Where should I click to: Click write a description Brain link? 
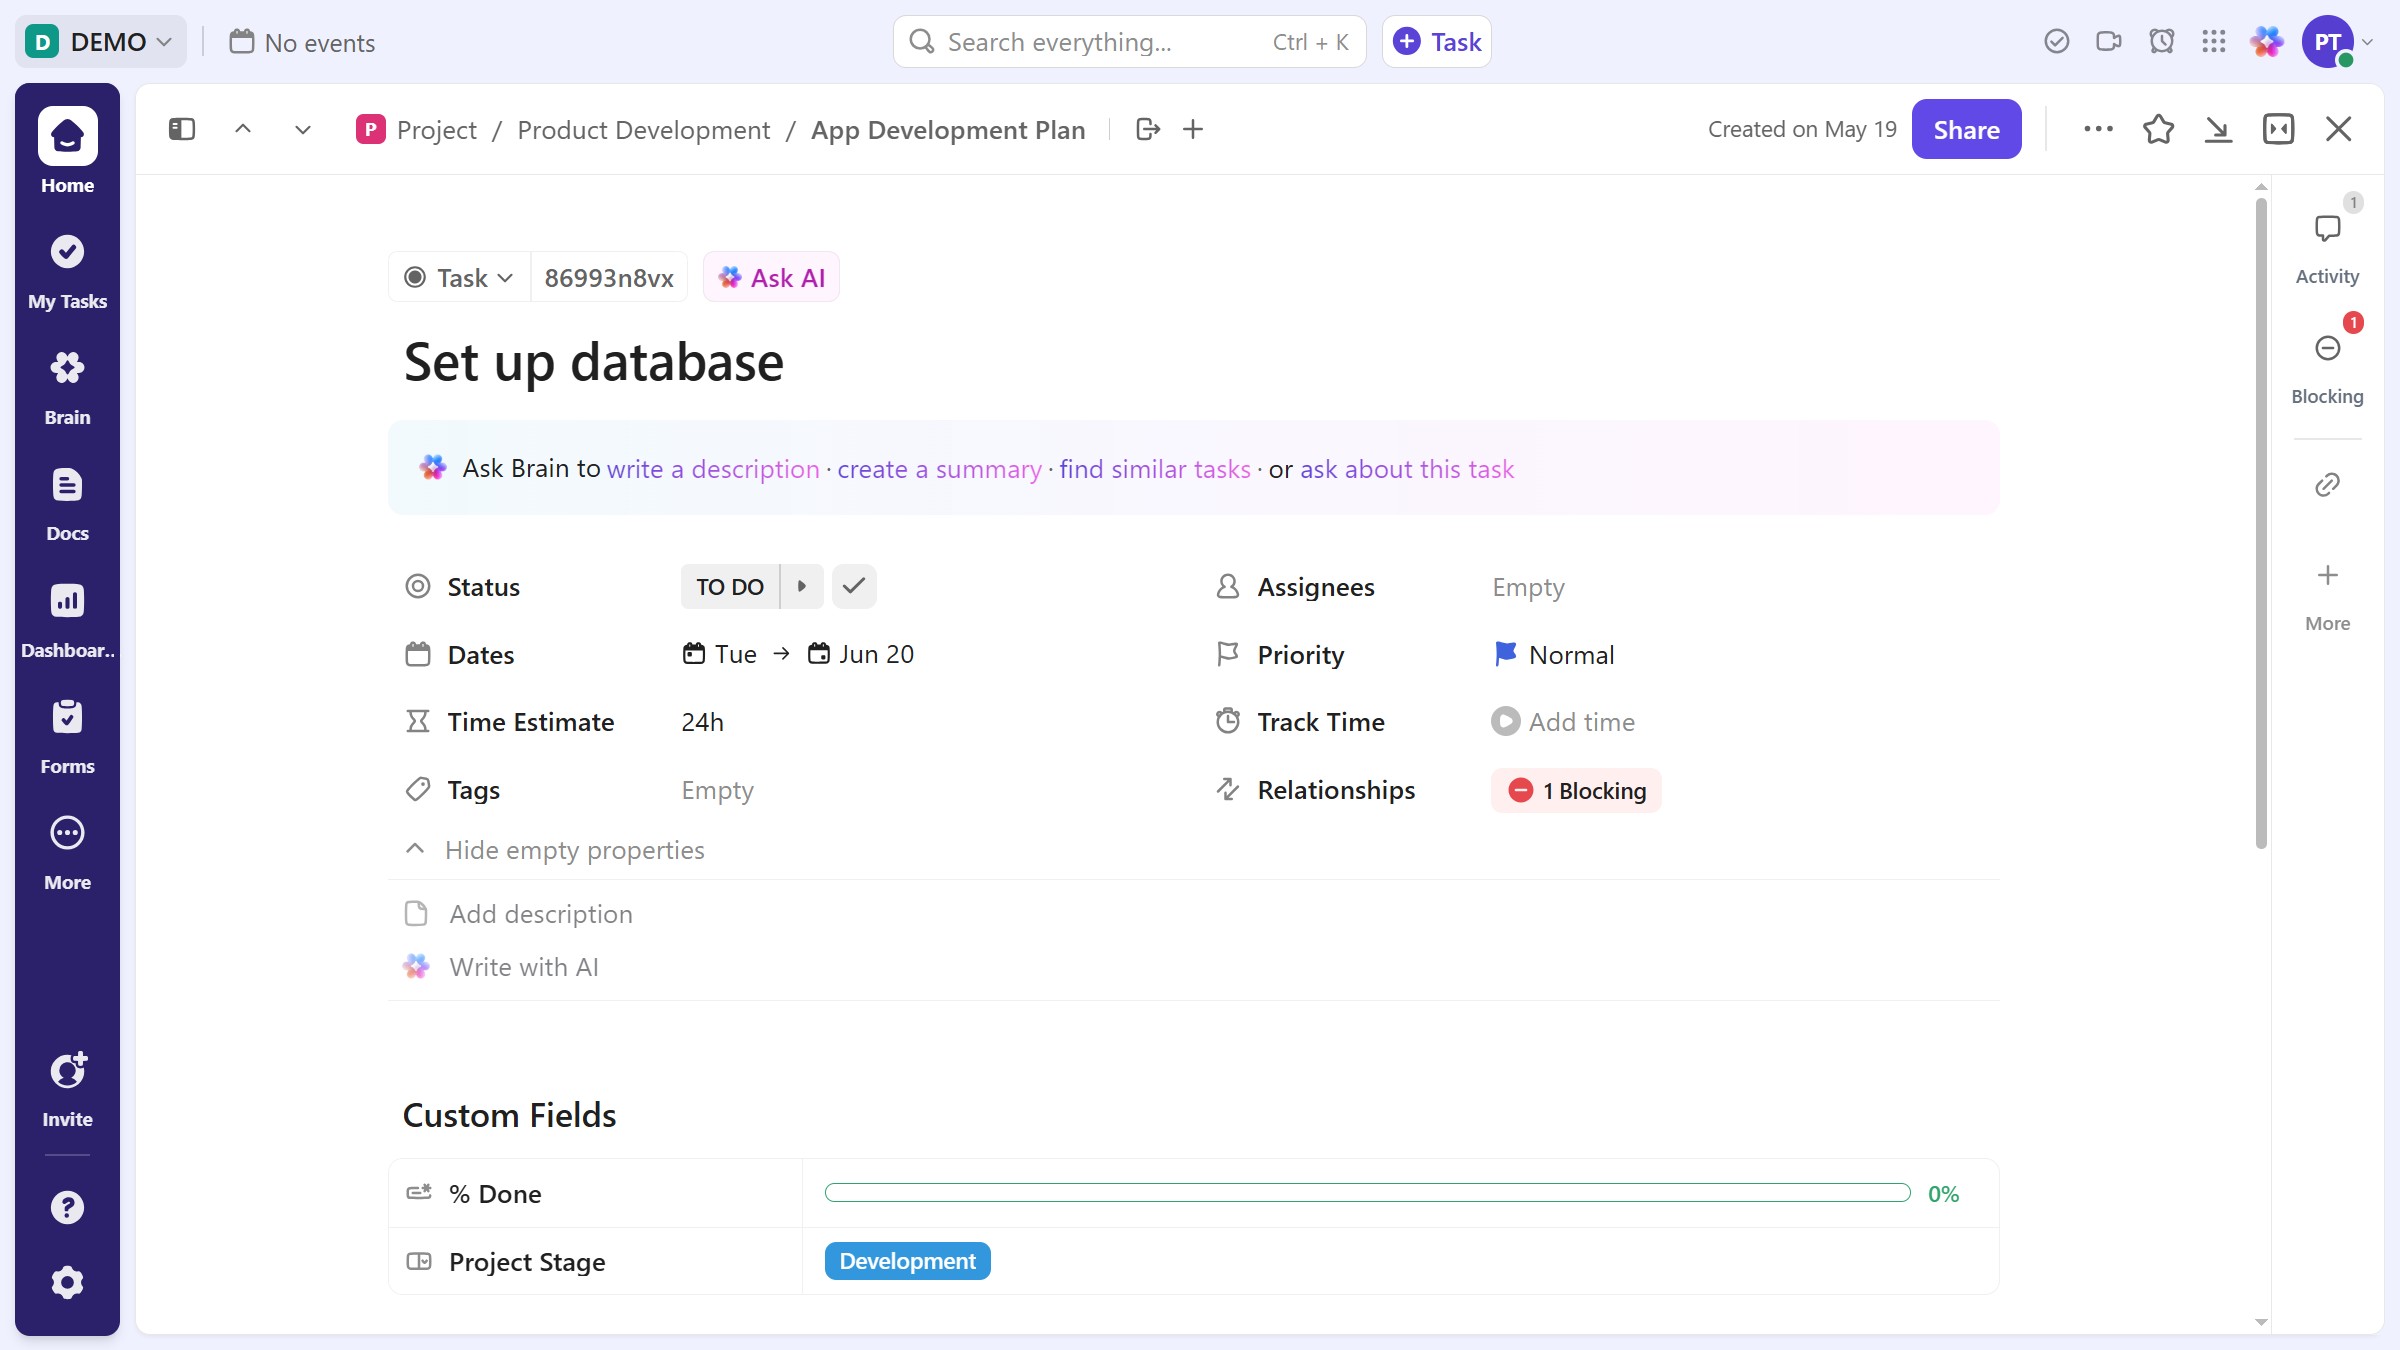[x=712, y=469]
